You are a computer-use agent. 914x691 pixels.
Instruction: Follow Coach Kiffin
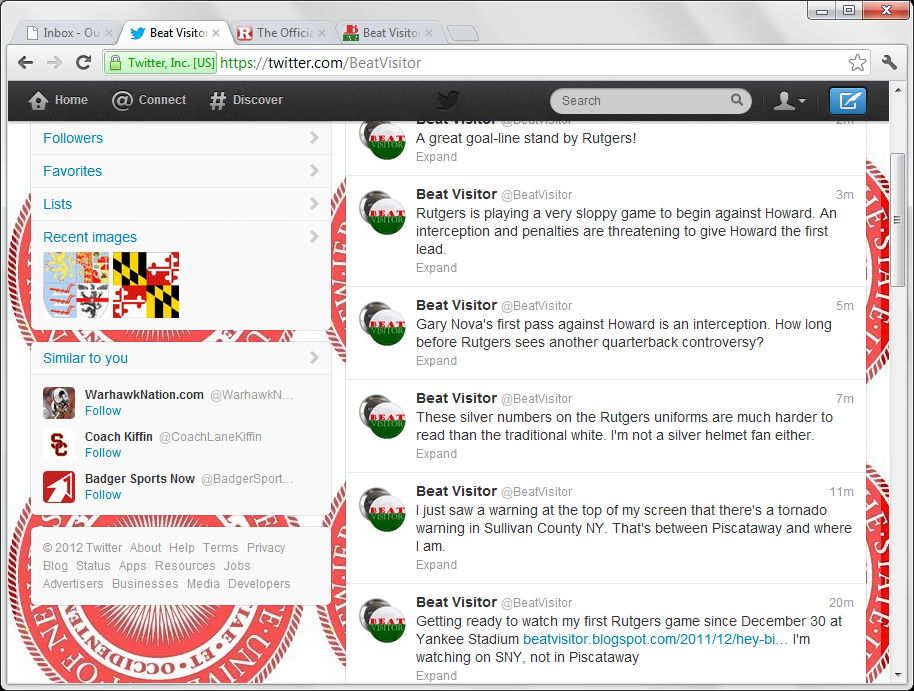(103, 453)
